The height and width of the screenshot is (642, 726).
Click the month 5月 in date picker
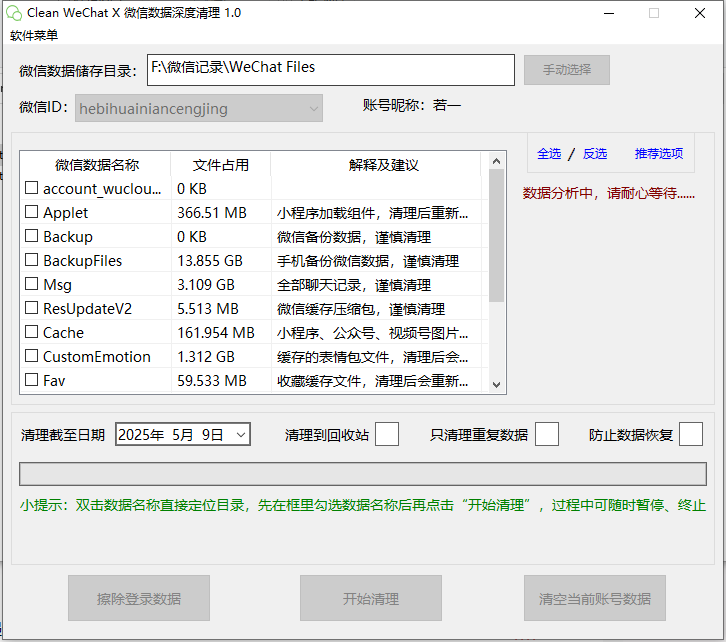point(182,435)
